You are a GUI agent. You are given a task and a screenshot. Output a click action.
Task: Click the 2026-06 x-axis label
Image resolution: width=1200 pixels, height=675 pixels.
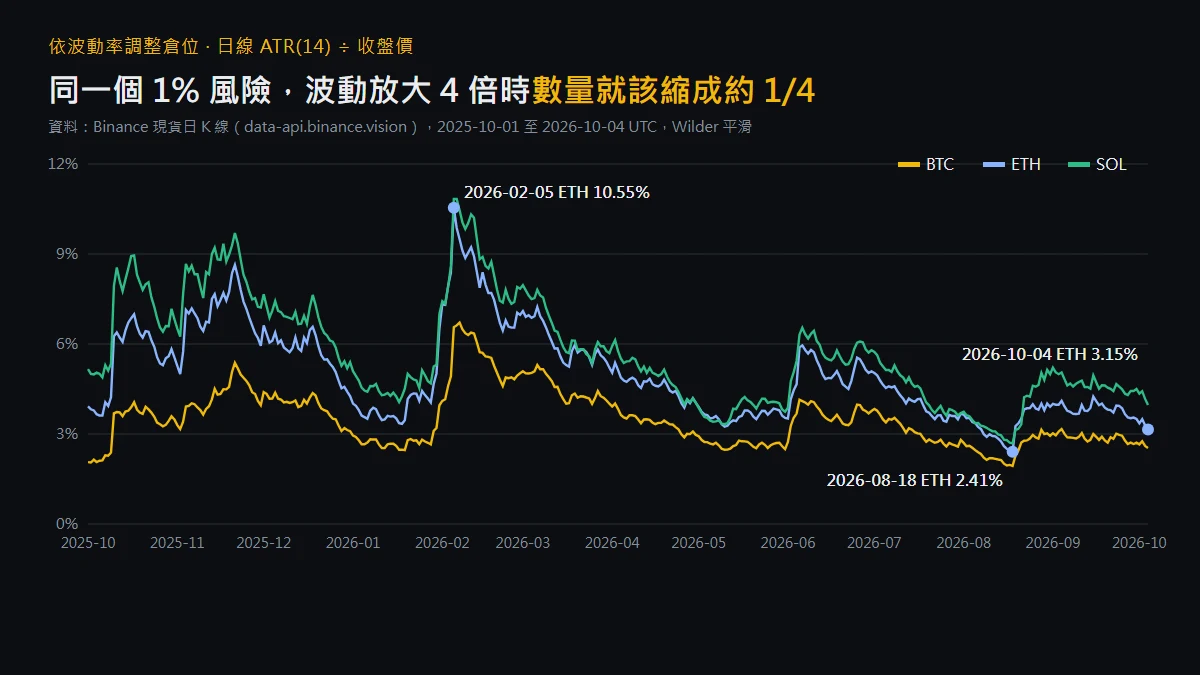click(788, 543)
